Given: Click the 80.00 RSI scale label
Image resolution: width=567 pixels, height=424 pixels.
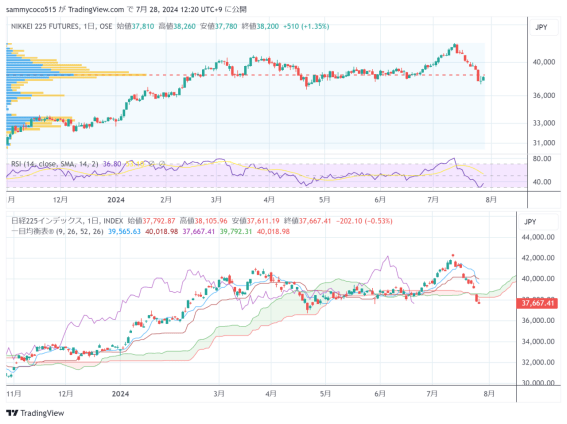Looking at the screenshot, I should pos(542,158).
